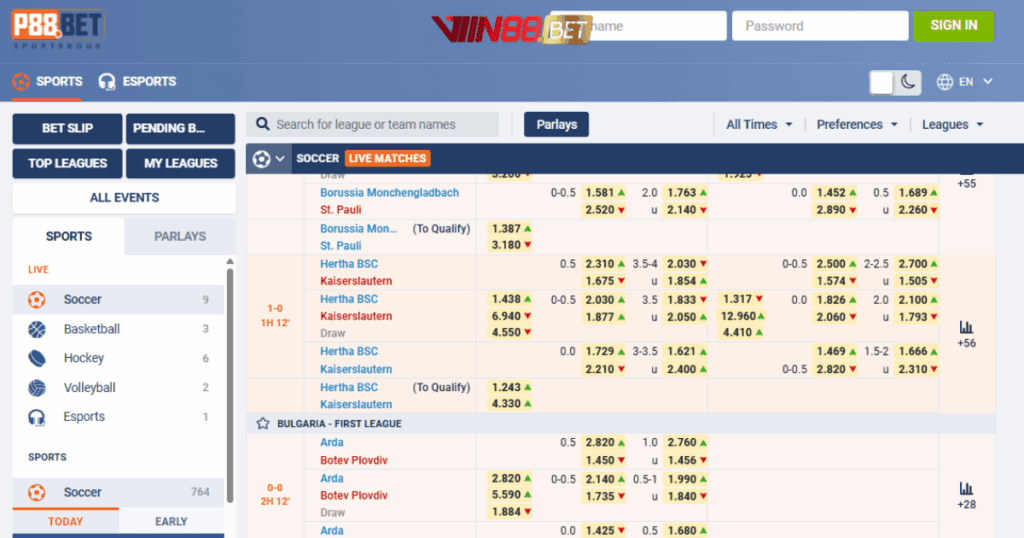
Task: Click the Password input field
Action: tap(819, 26)
